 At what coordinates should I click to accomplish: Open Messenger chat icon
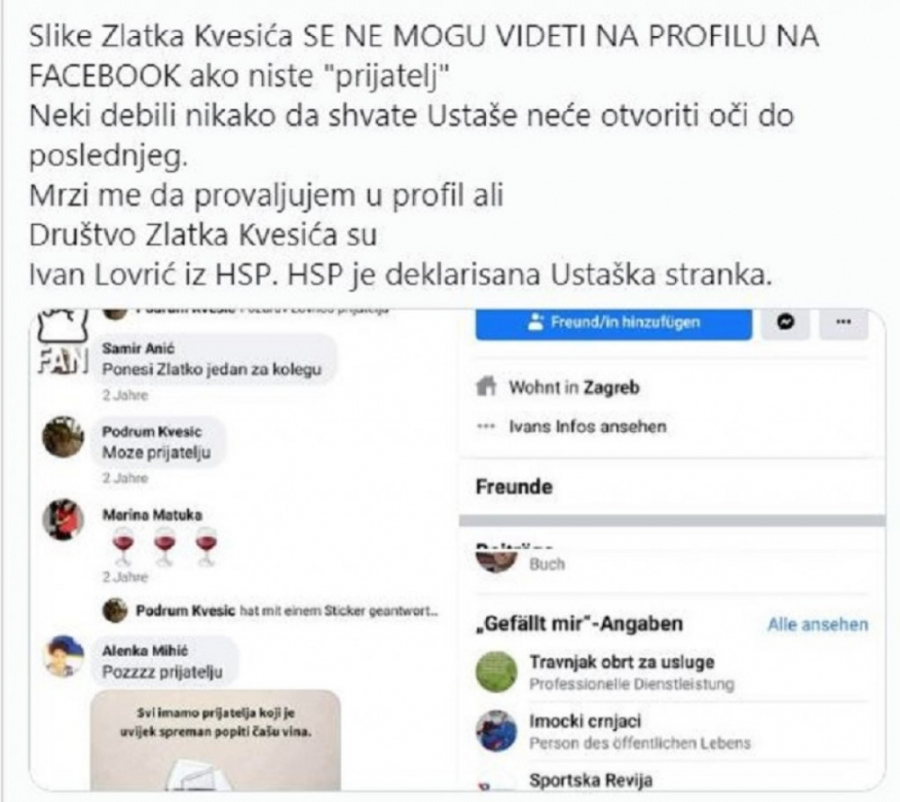(785, 323)
